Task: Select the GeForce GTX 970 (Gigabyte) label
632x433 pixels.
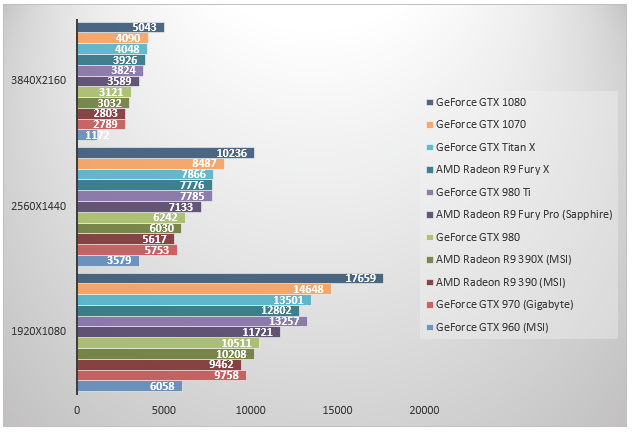Action: coord(504,304)
